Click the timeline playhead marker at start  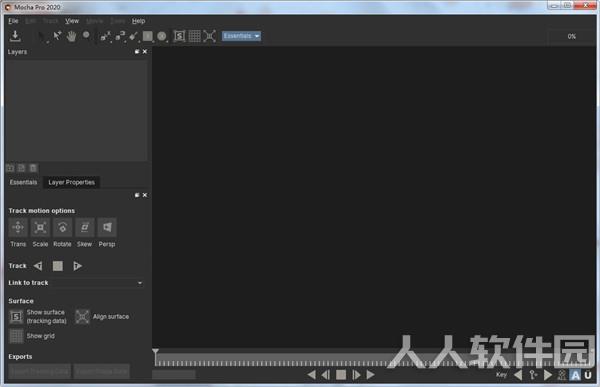(x=155, y=351)
